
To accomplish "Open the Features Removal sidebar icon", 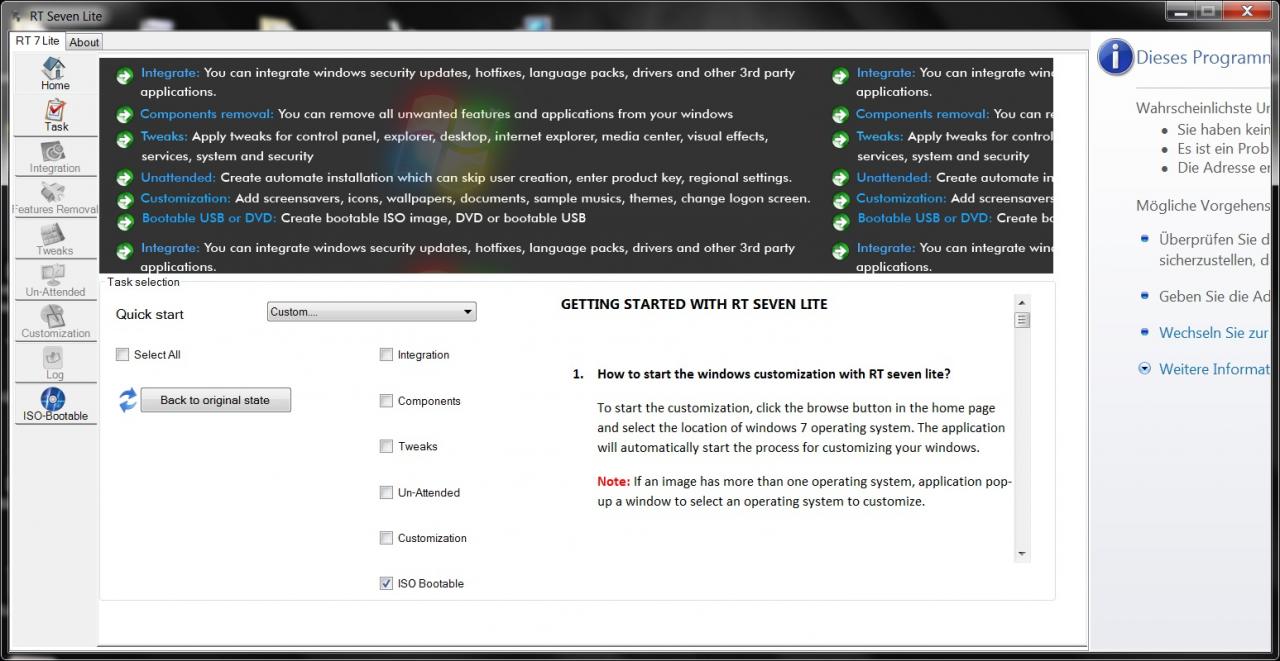I will 55,198.
